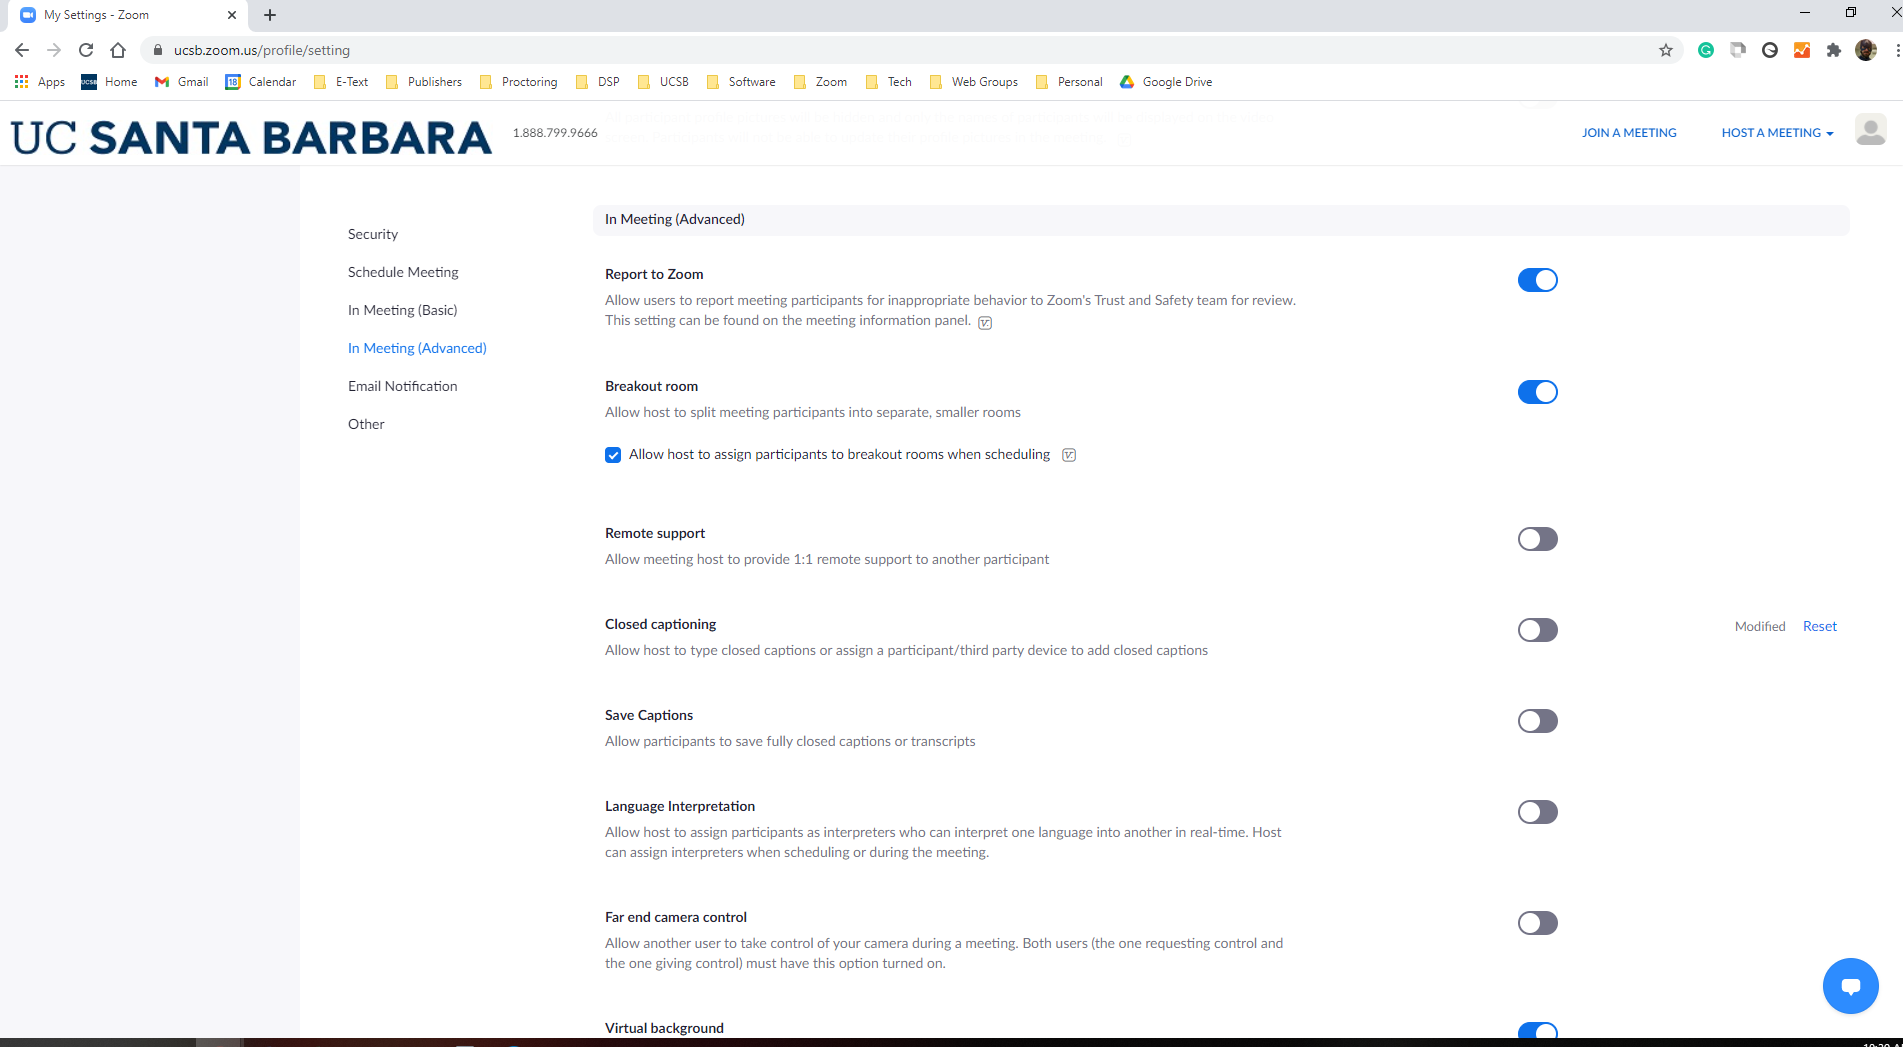Open the Tech bookmark folder
The height and width of the screenshot is (1047, 1903).
[x=889, y=82]
